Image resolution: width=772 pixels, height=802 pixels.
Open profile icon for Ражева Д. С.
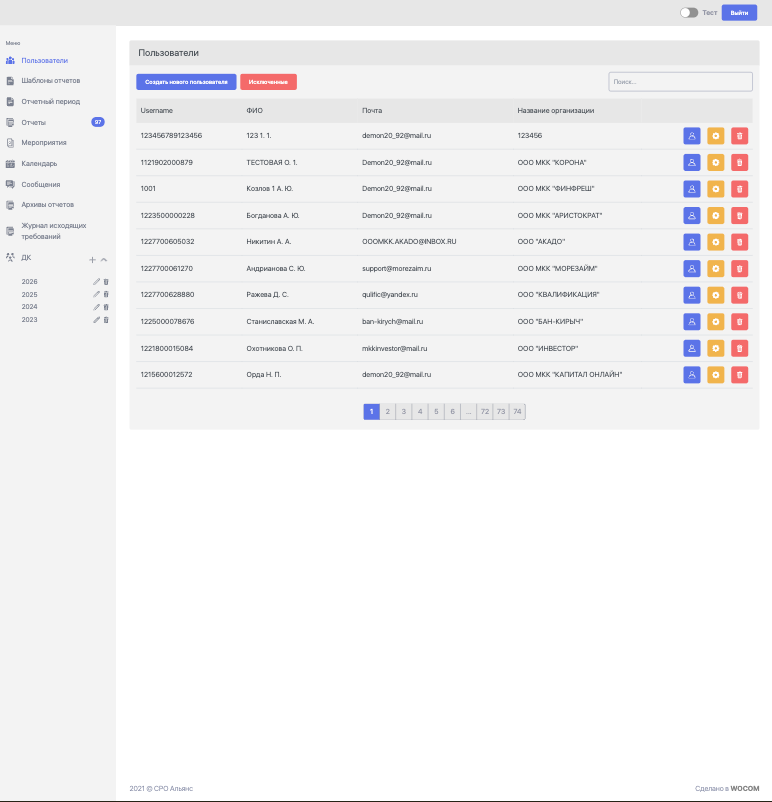(x=692, y=295)
